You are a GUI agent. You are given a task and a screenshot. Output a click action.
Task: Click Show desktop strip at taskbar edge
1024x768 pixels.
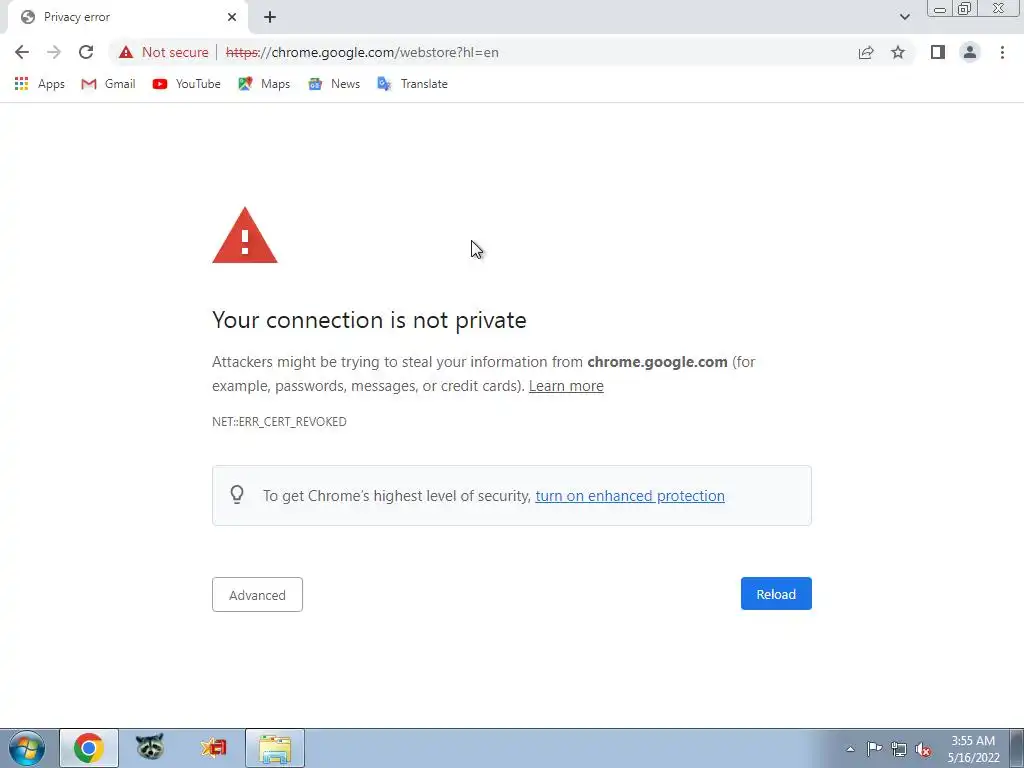[1017, 748]
